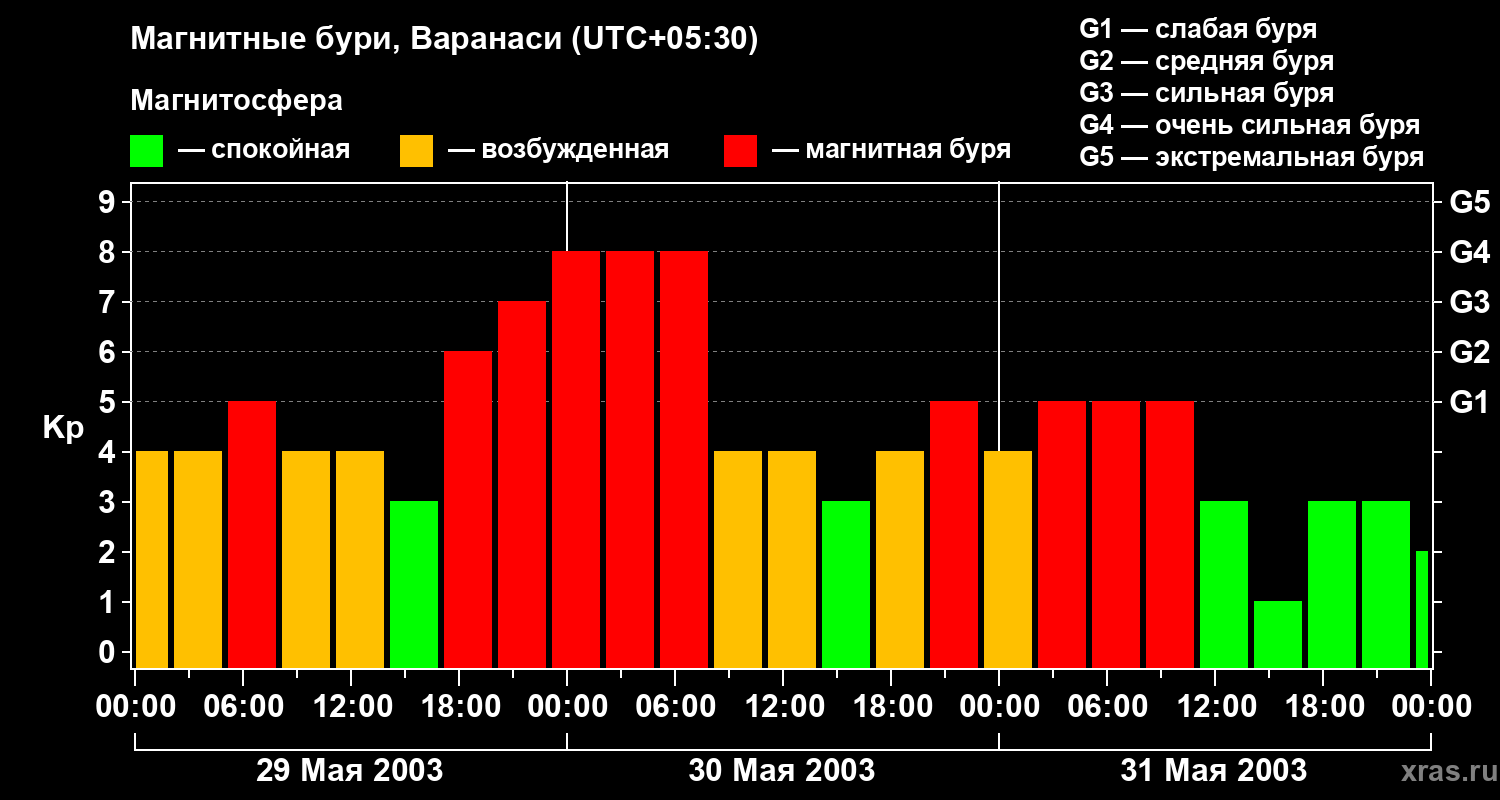Click the '06:00' time label for 30 Мая
This screenshot has height=800, width=1500.
[x=675, y=706]
